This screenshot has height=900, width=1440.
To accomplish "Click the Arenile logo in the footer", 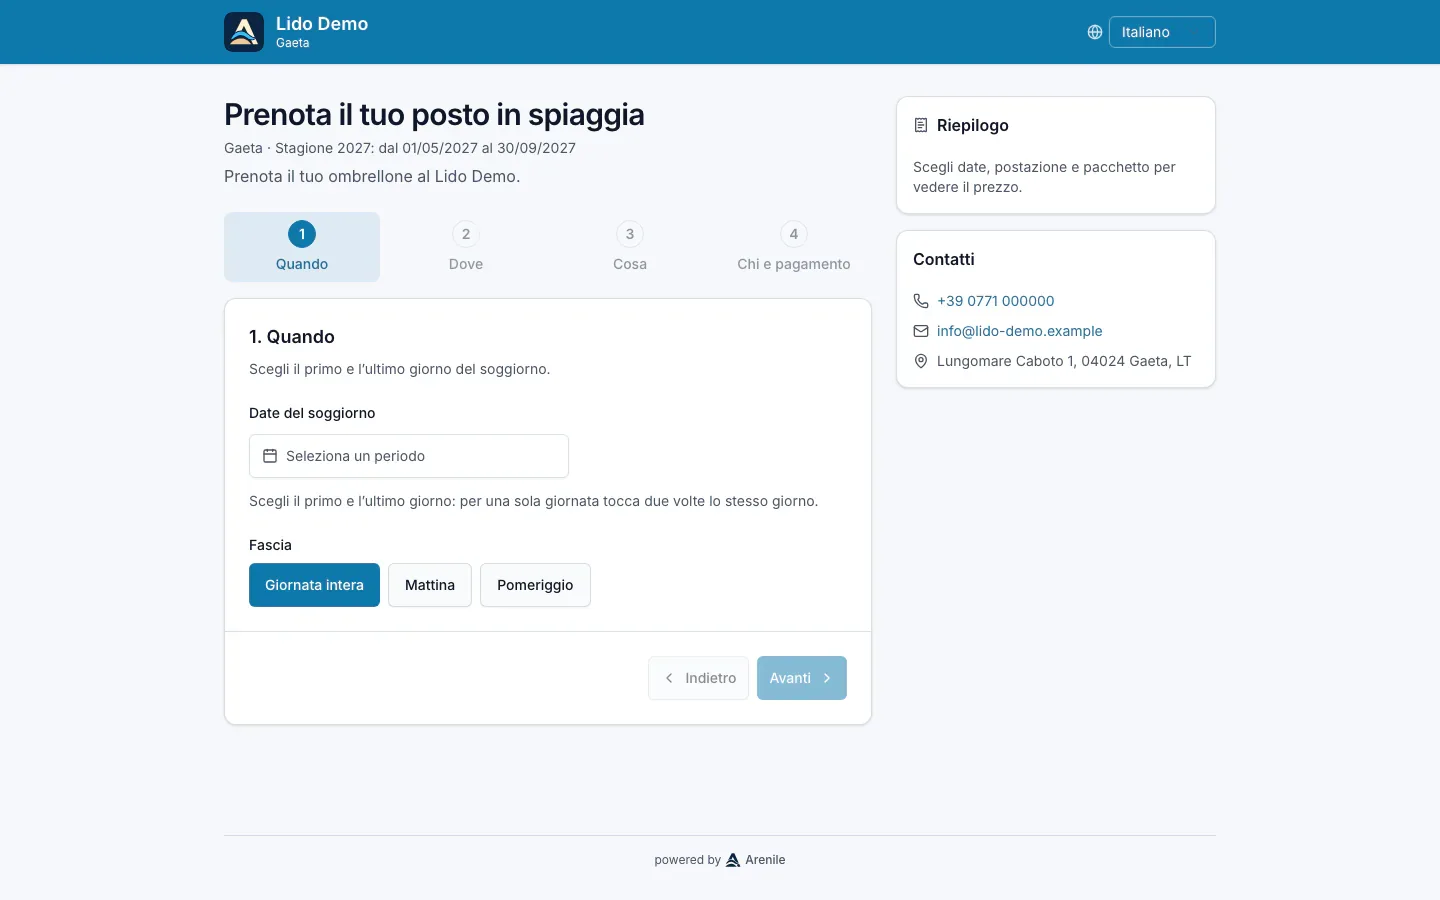I will (x=733, y=860).
